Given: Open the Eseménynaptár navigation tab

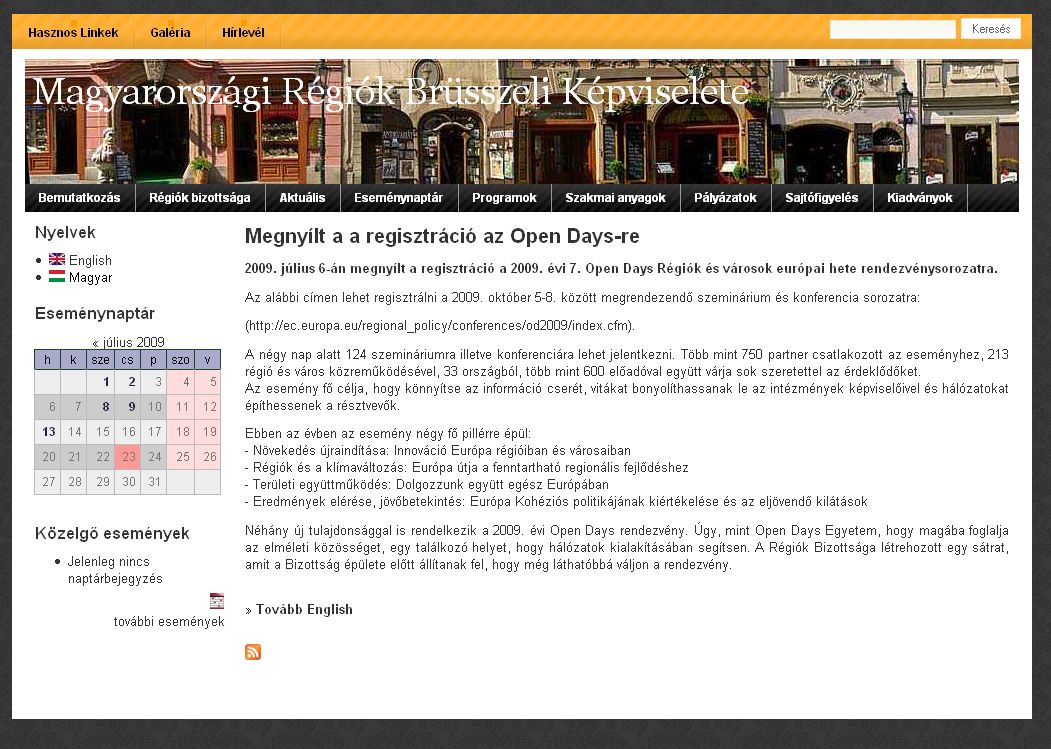Looking at the screenshot, I should pyautogui.click(x=398, y=198).
